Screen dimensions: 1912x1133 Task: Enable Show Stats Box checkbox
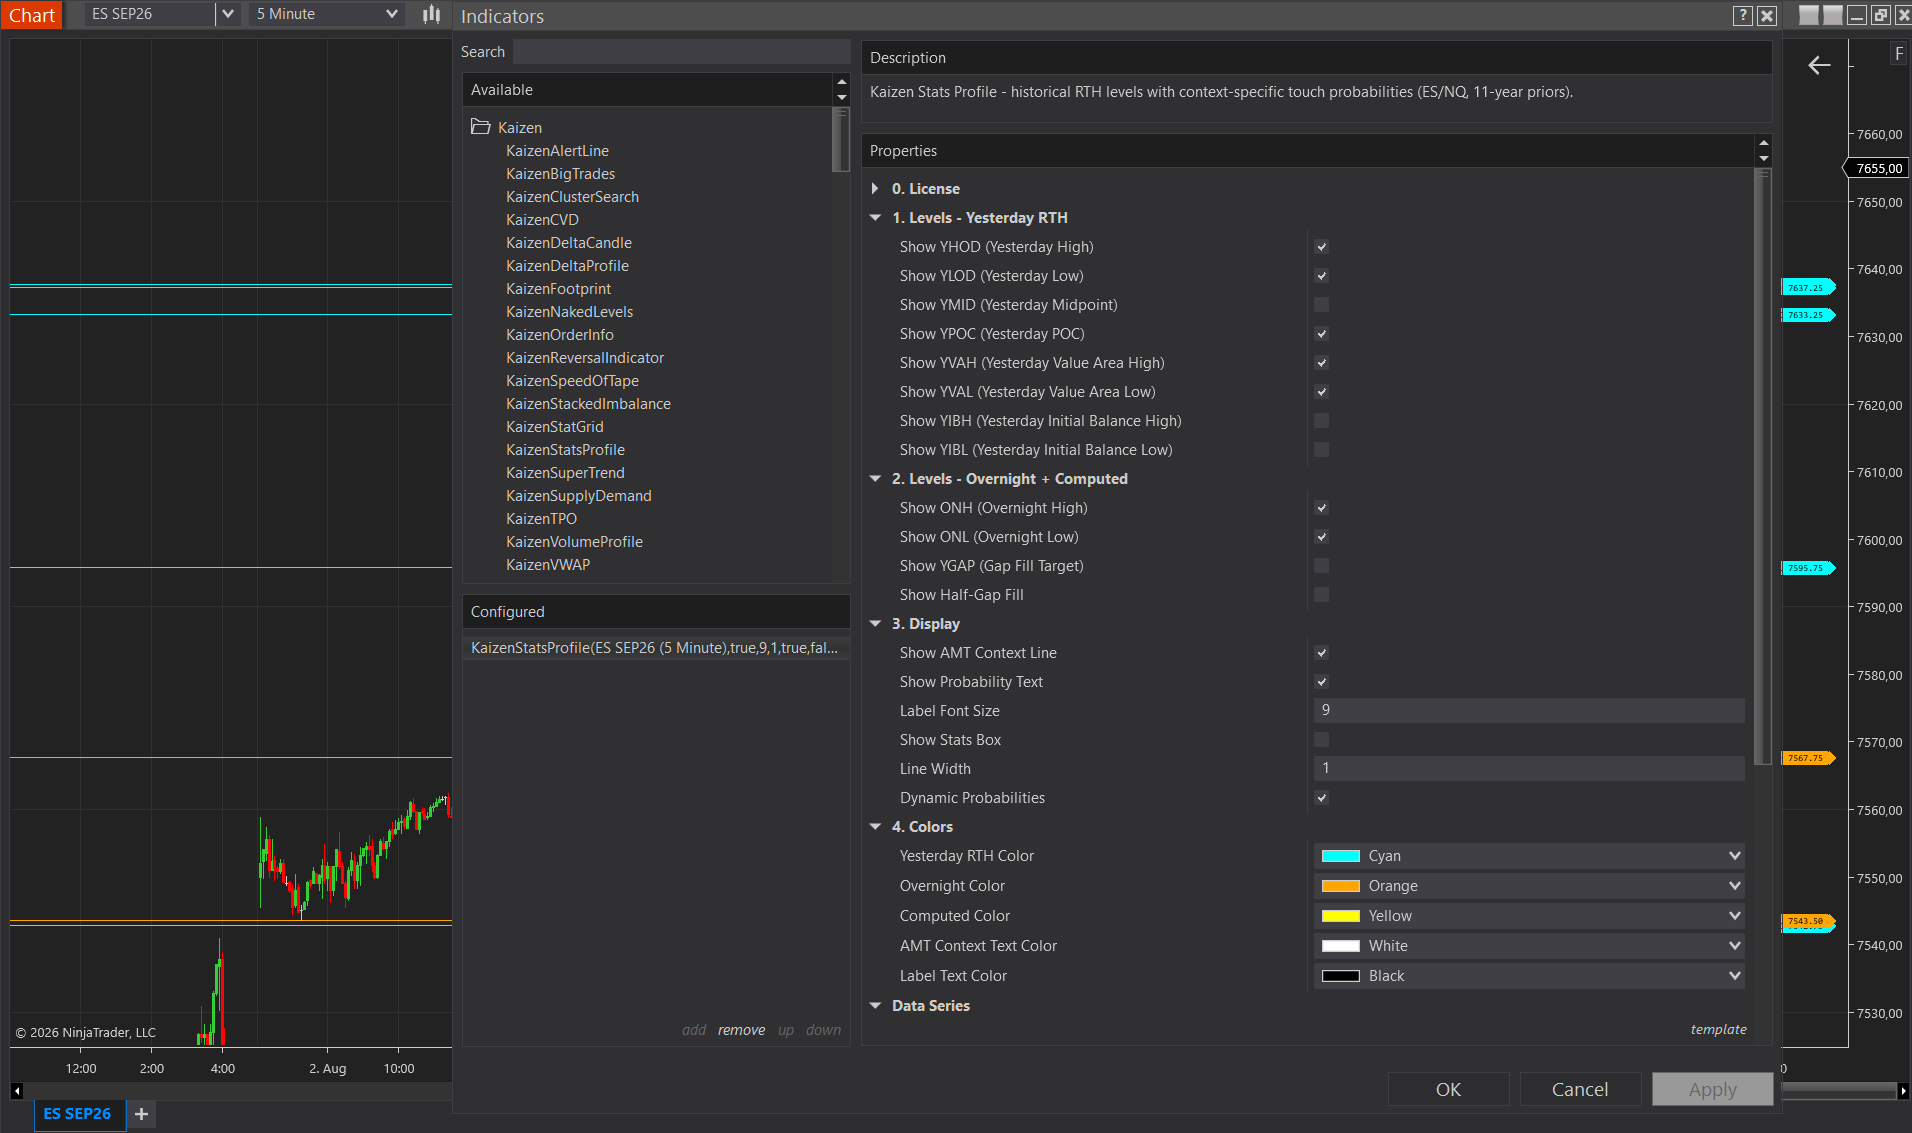(1321, 740)
